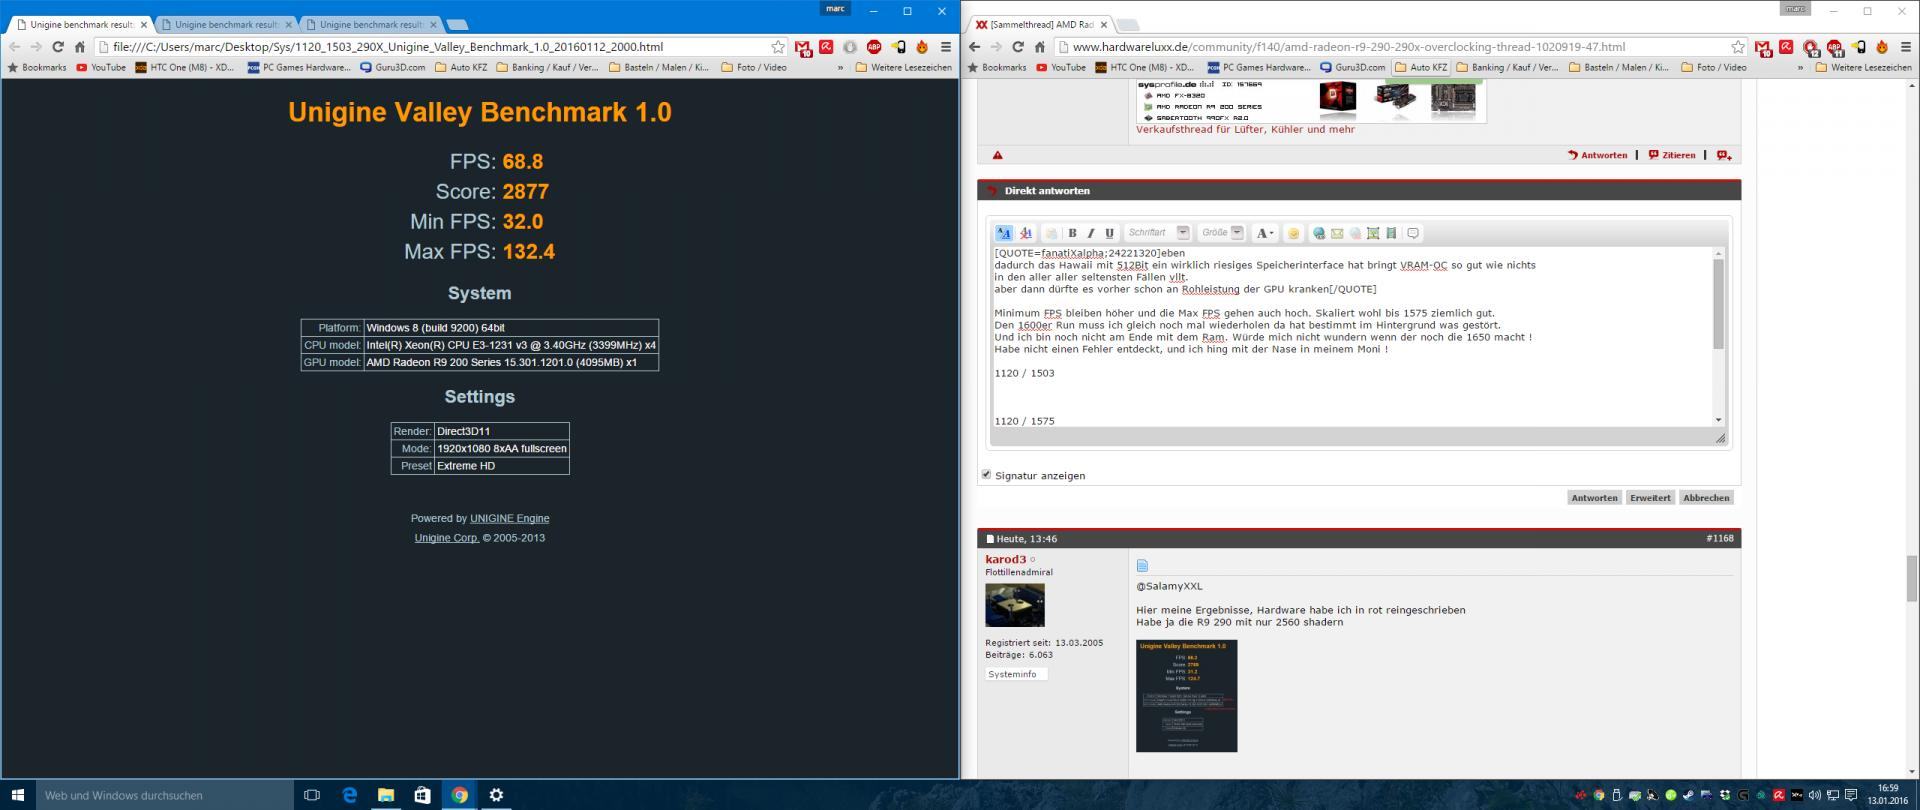Screen dimensions: 1920x810
Task: Open File Explorer from the taskbar
Action: (x=386, y=795)
